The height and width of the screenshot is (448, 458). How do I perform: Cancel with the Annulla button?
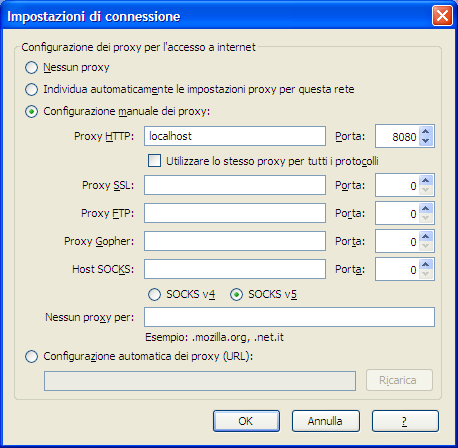pos(326,421)
